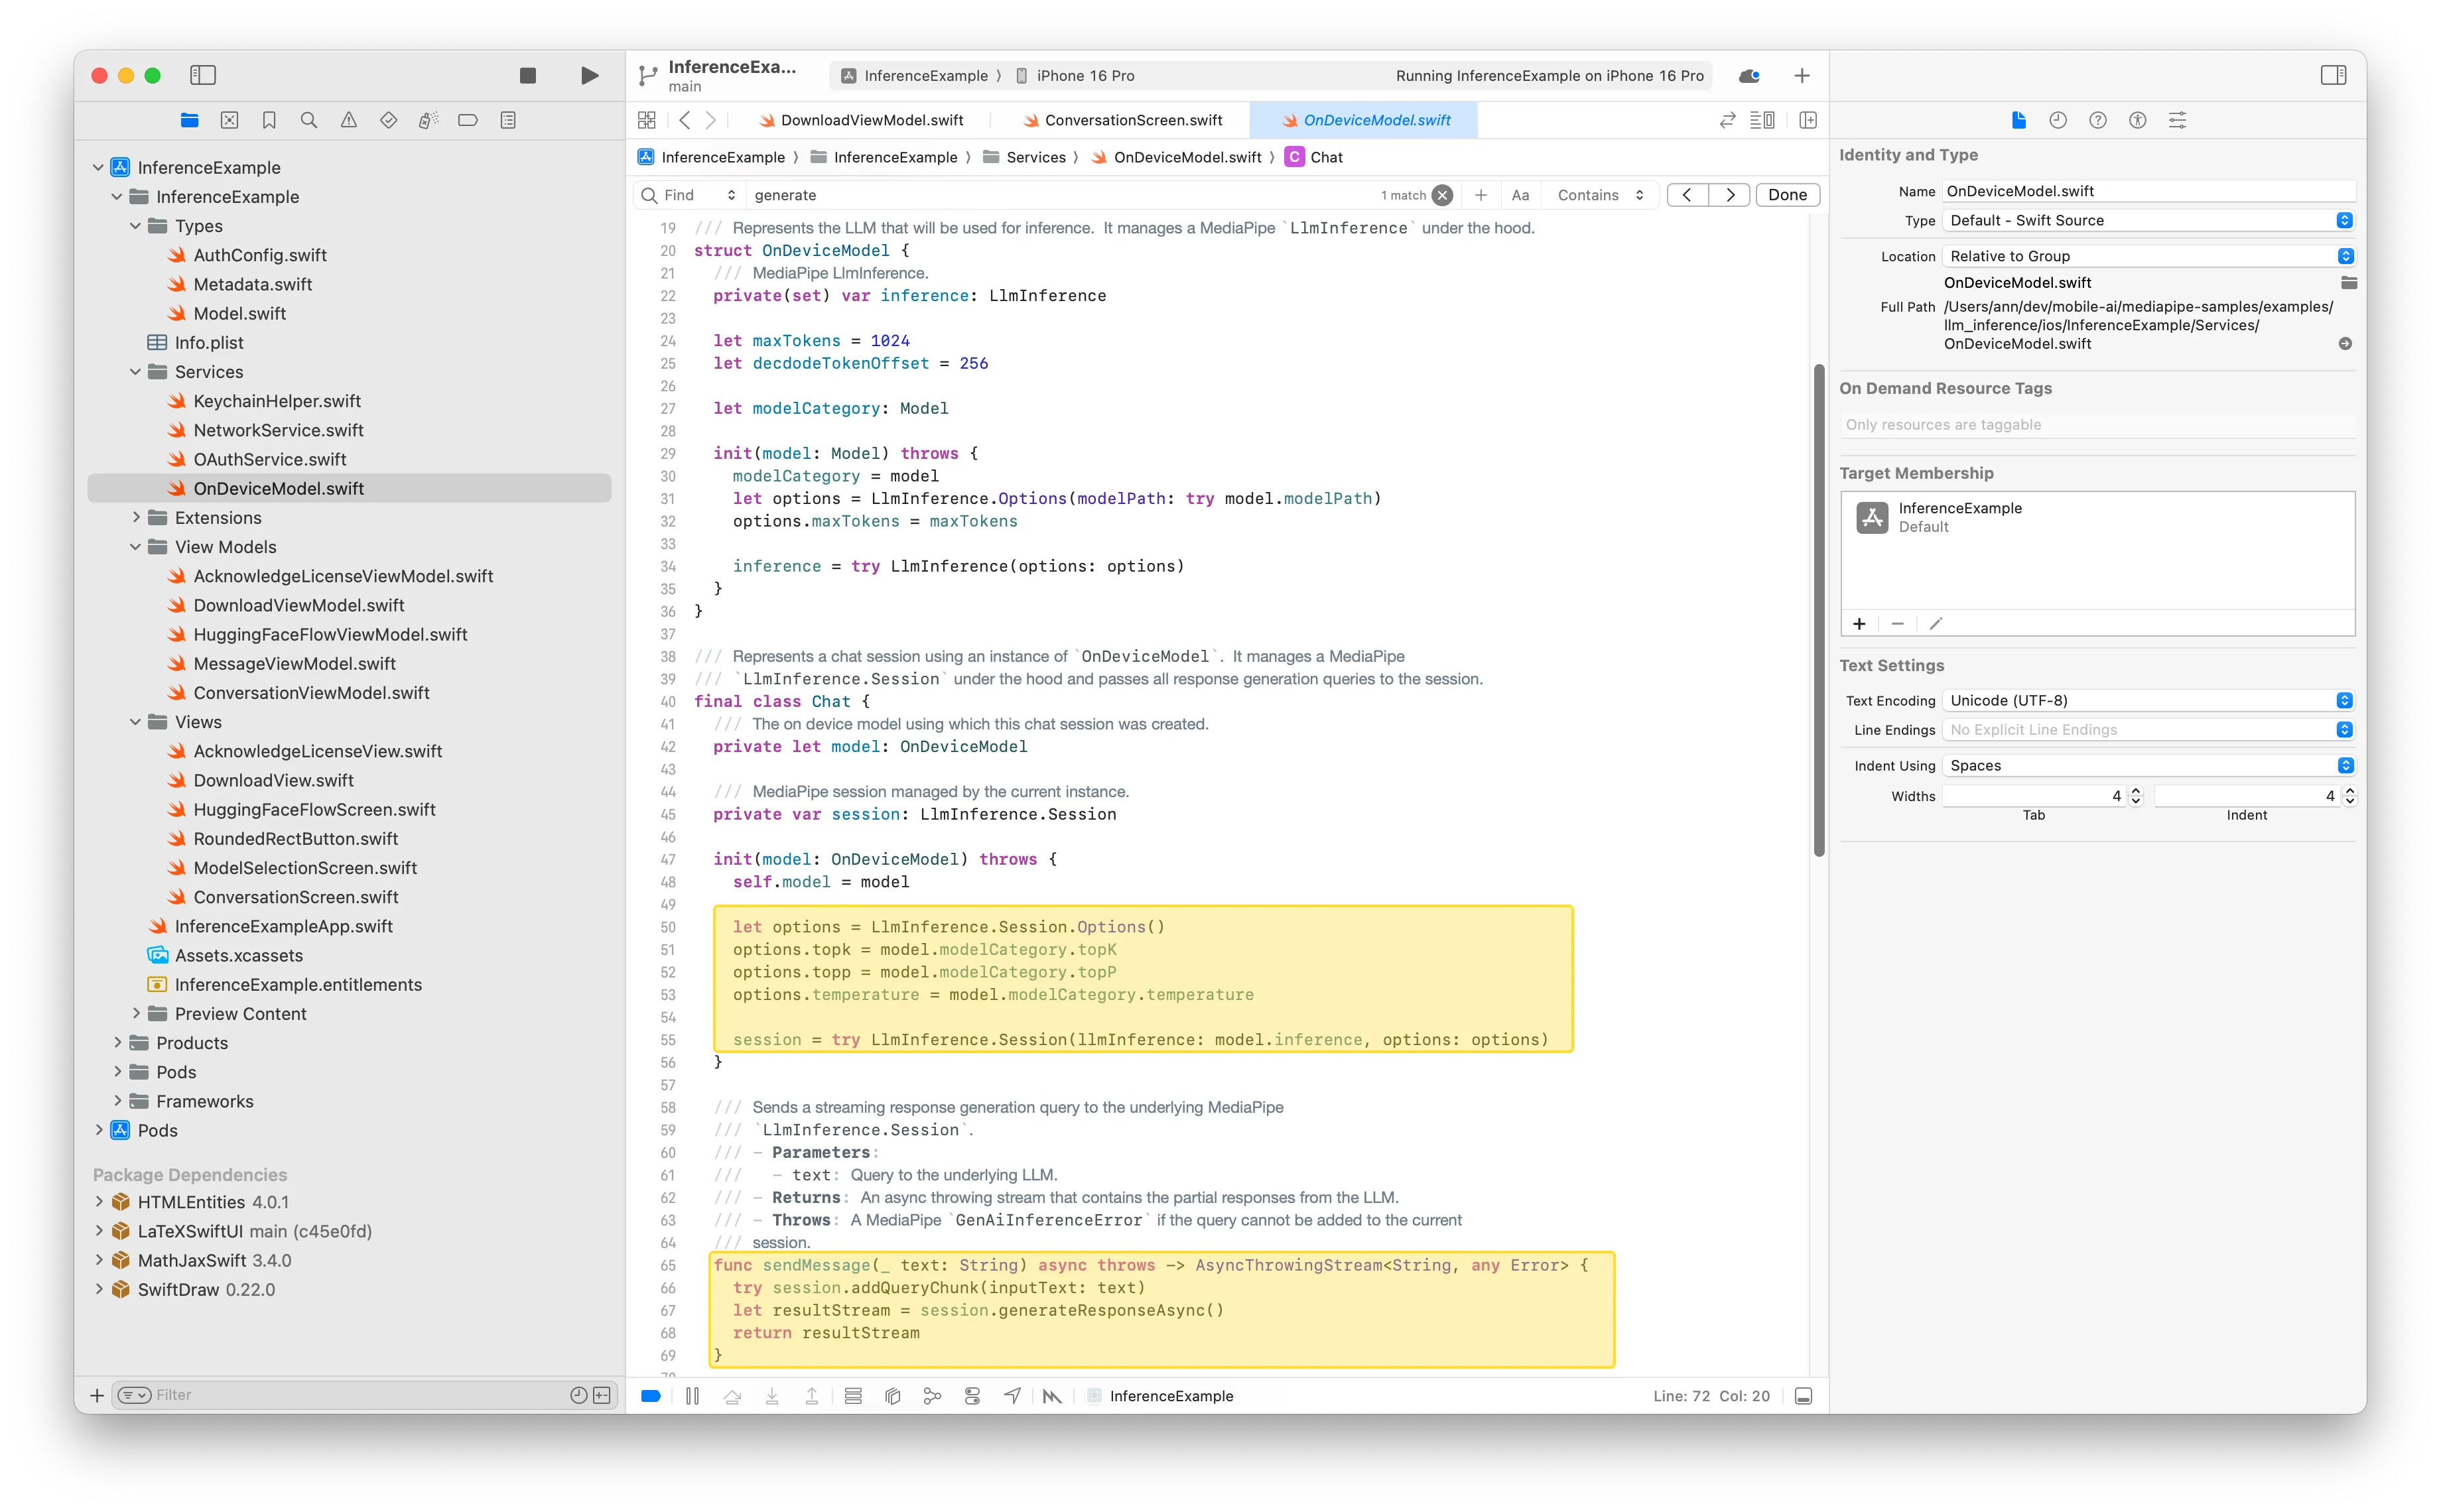Open the Quick Help inspector
This screenshot has height=1512, width=2441.
click(x=2097, y=120)
